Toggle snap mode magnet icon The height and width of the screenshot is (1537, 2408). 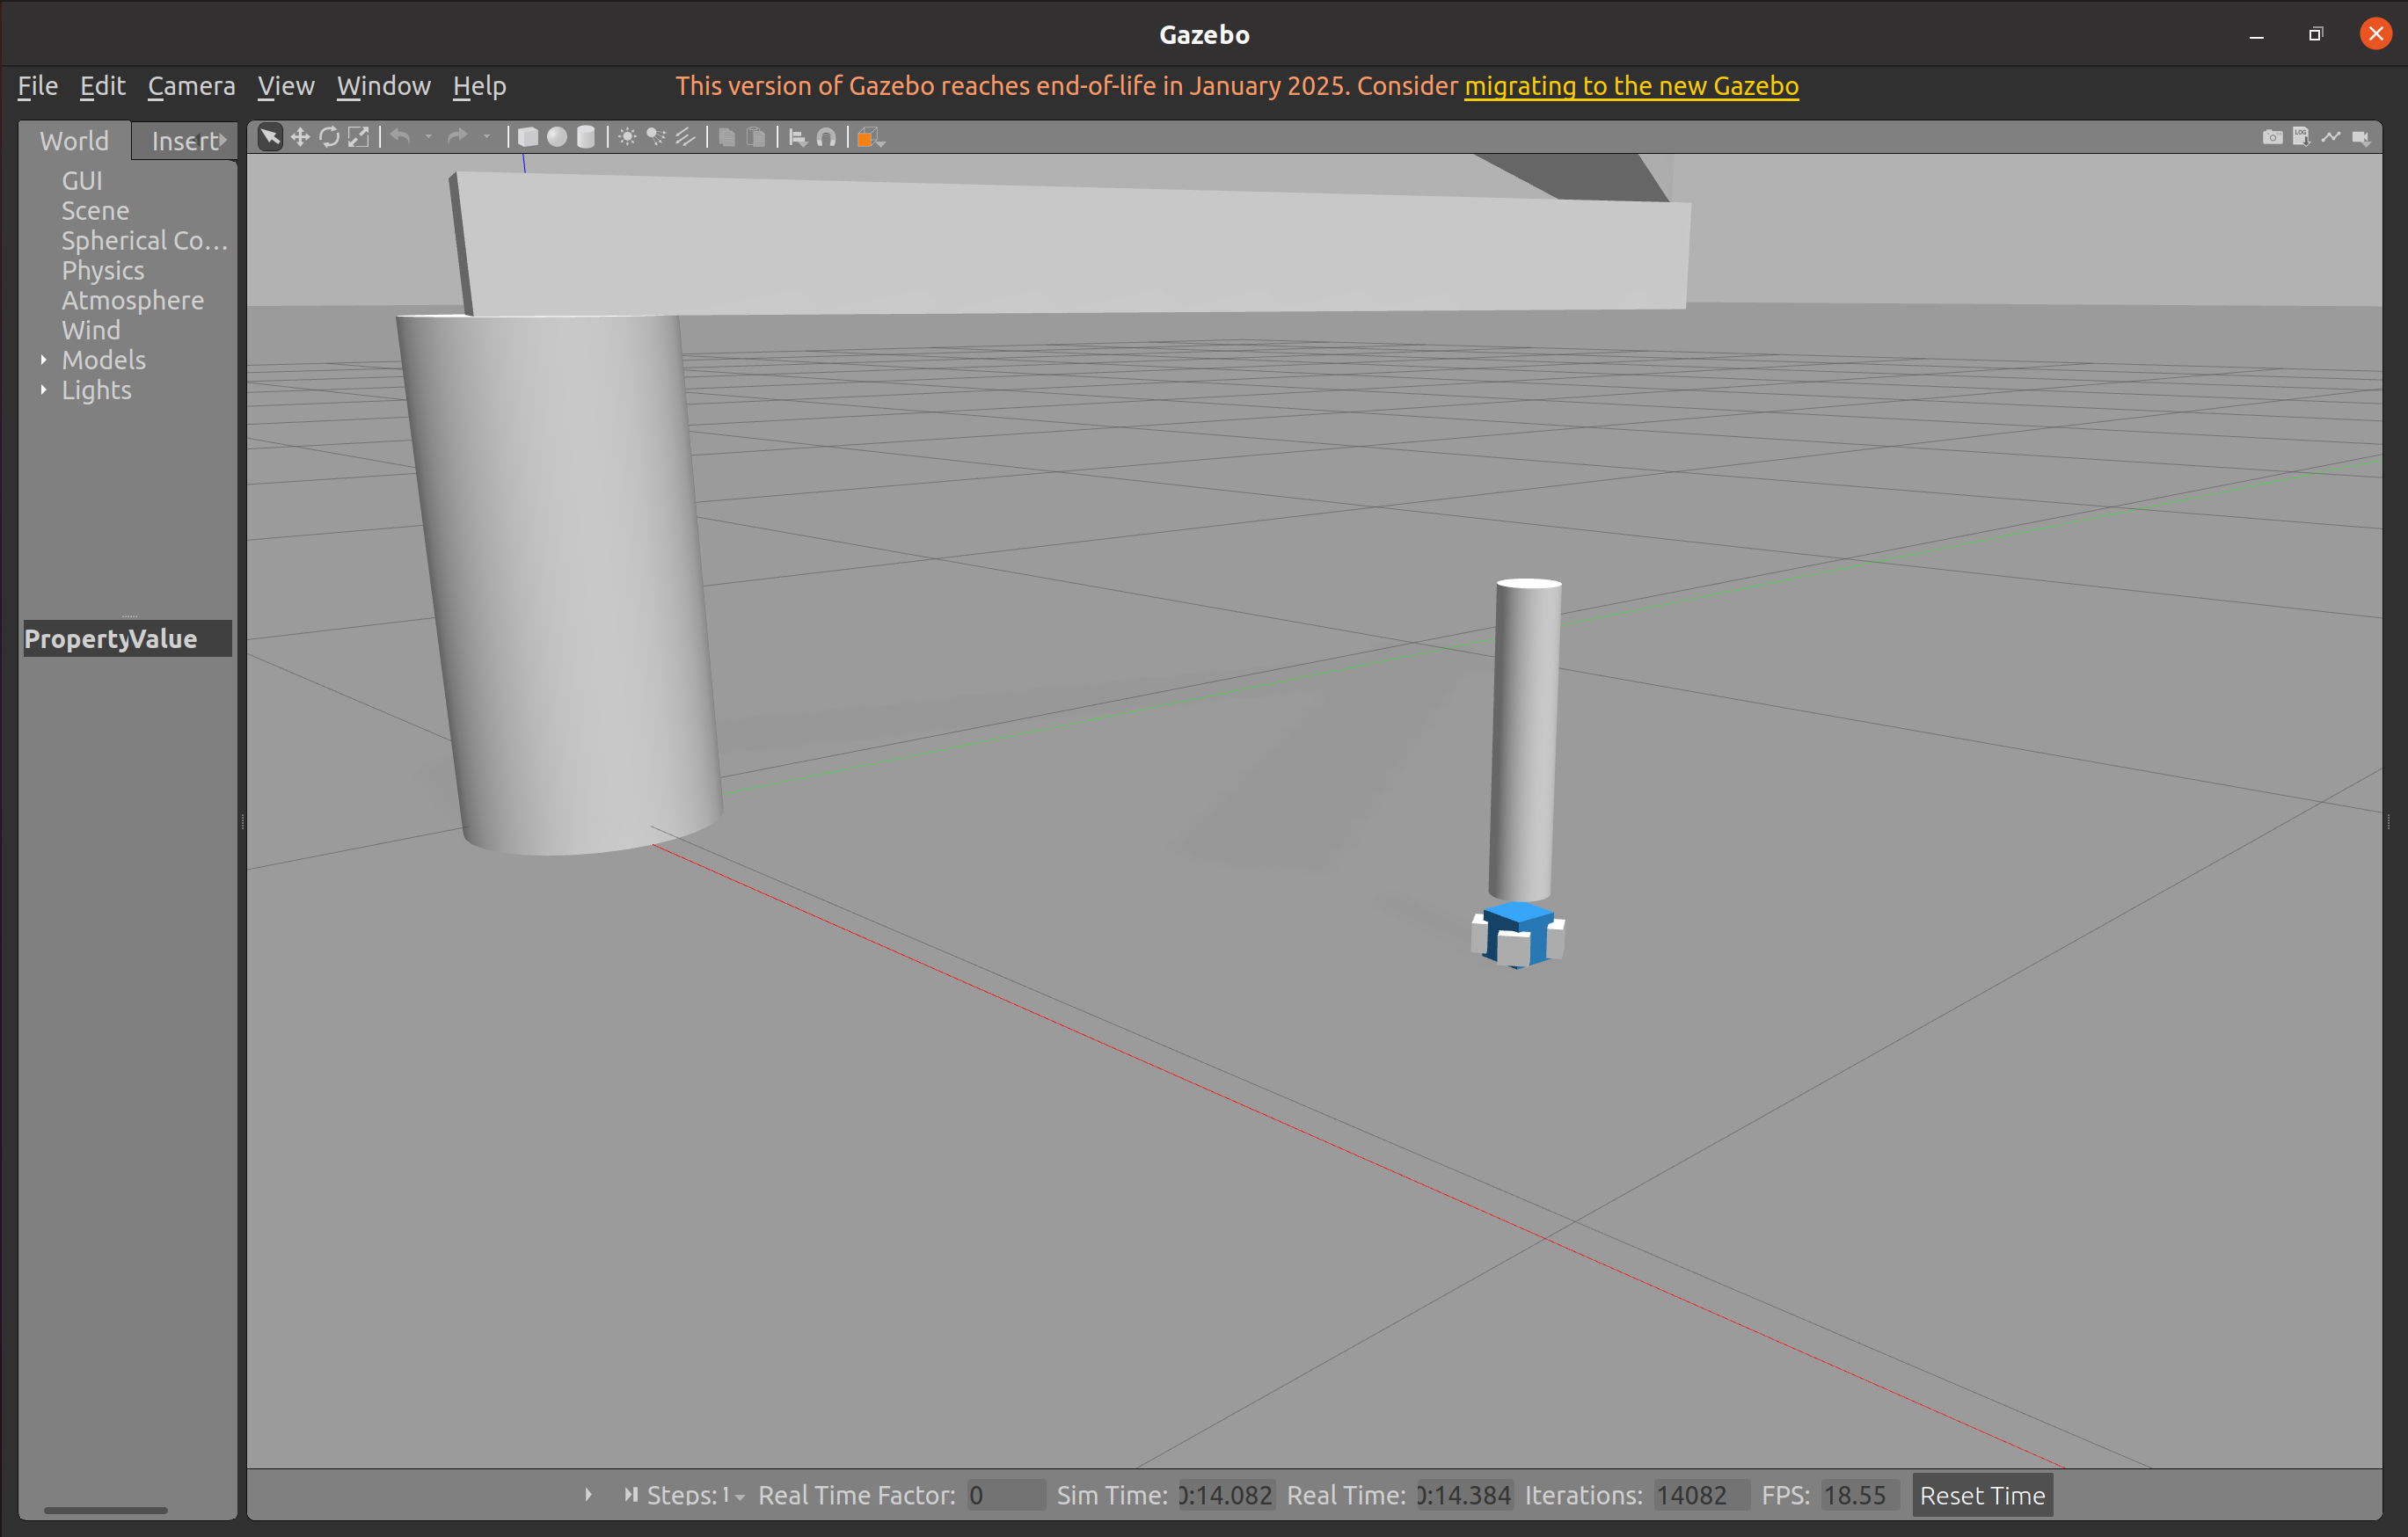pos(826,137)
